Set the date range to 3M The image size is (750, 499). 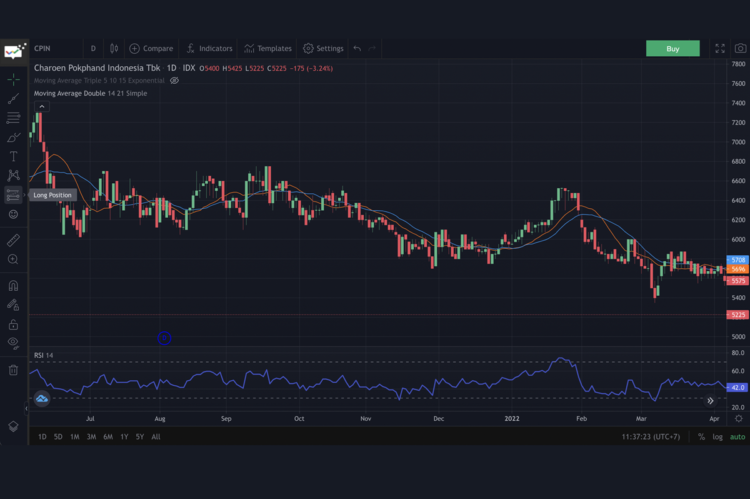click(91, 437)
